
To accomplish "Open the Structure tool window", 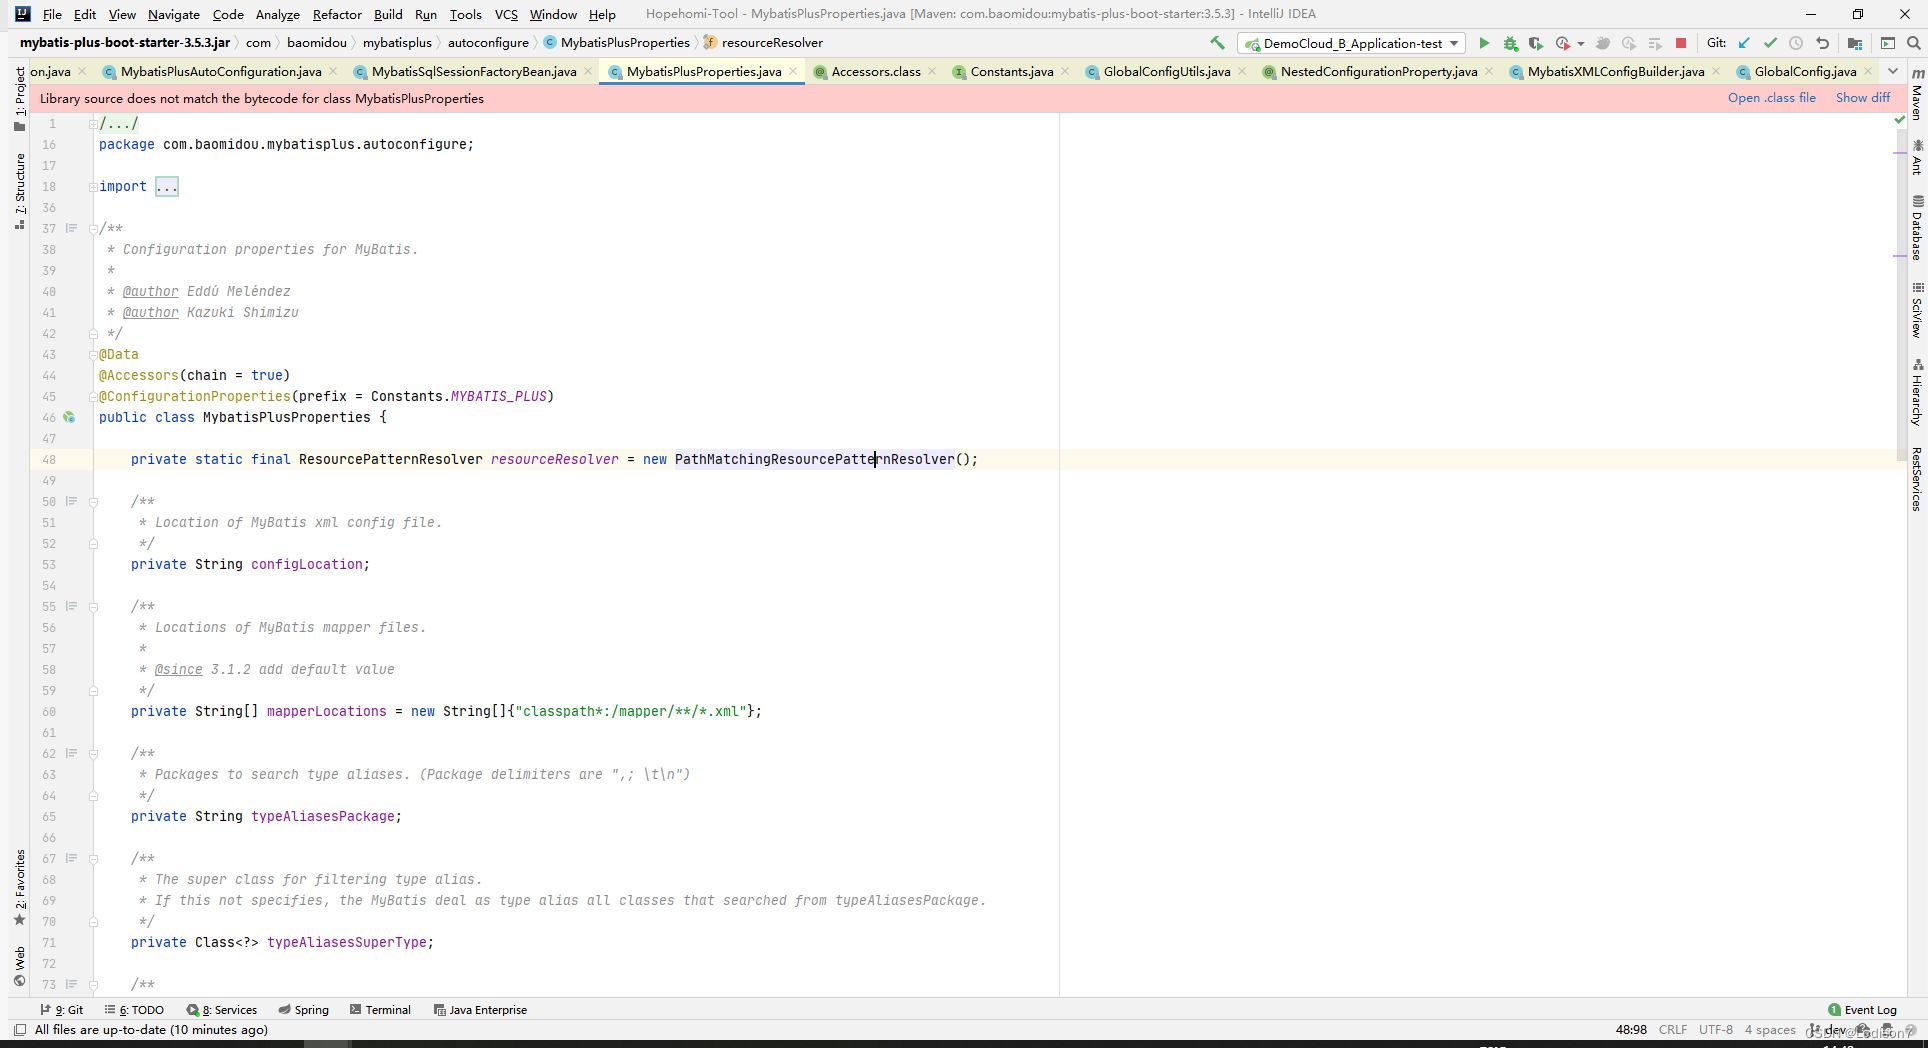I will [20, 191].
